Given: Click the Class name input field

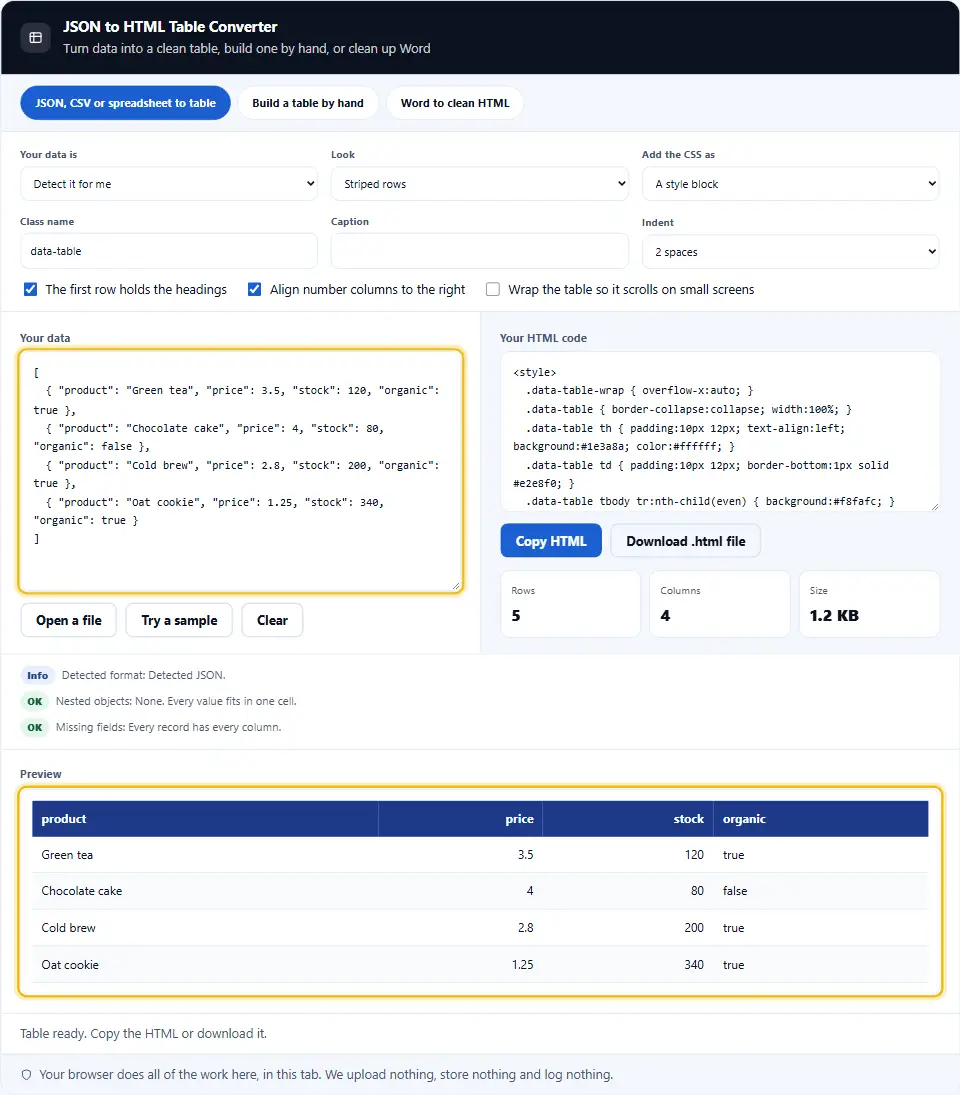Looking at the screenshot, I should 169,251.
